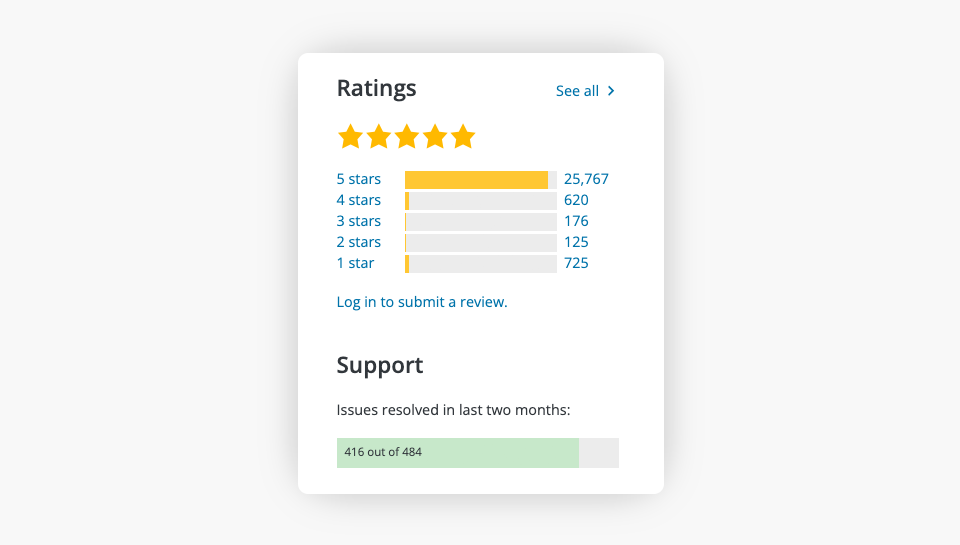Click the 125 review count
The height and width of the screenshot is (545, 960).
pos(576,242)
